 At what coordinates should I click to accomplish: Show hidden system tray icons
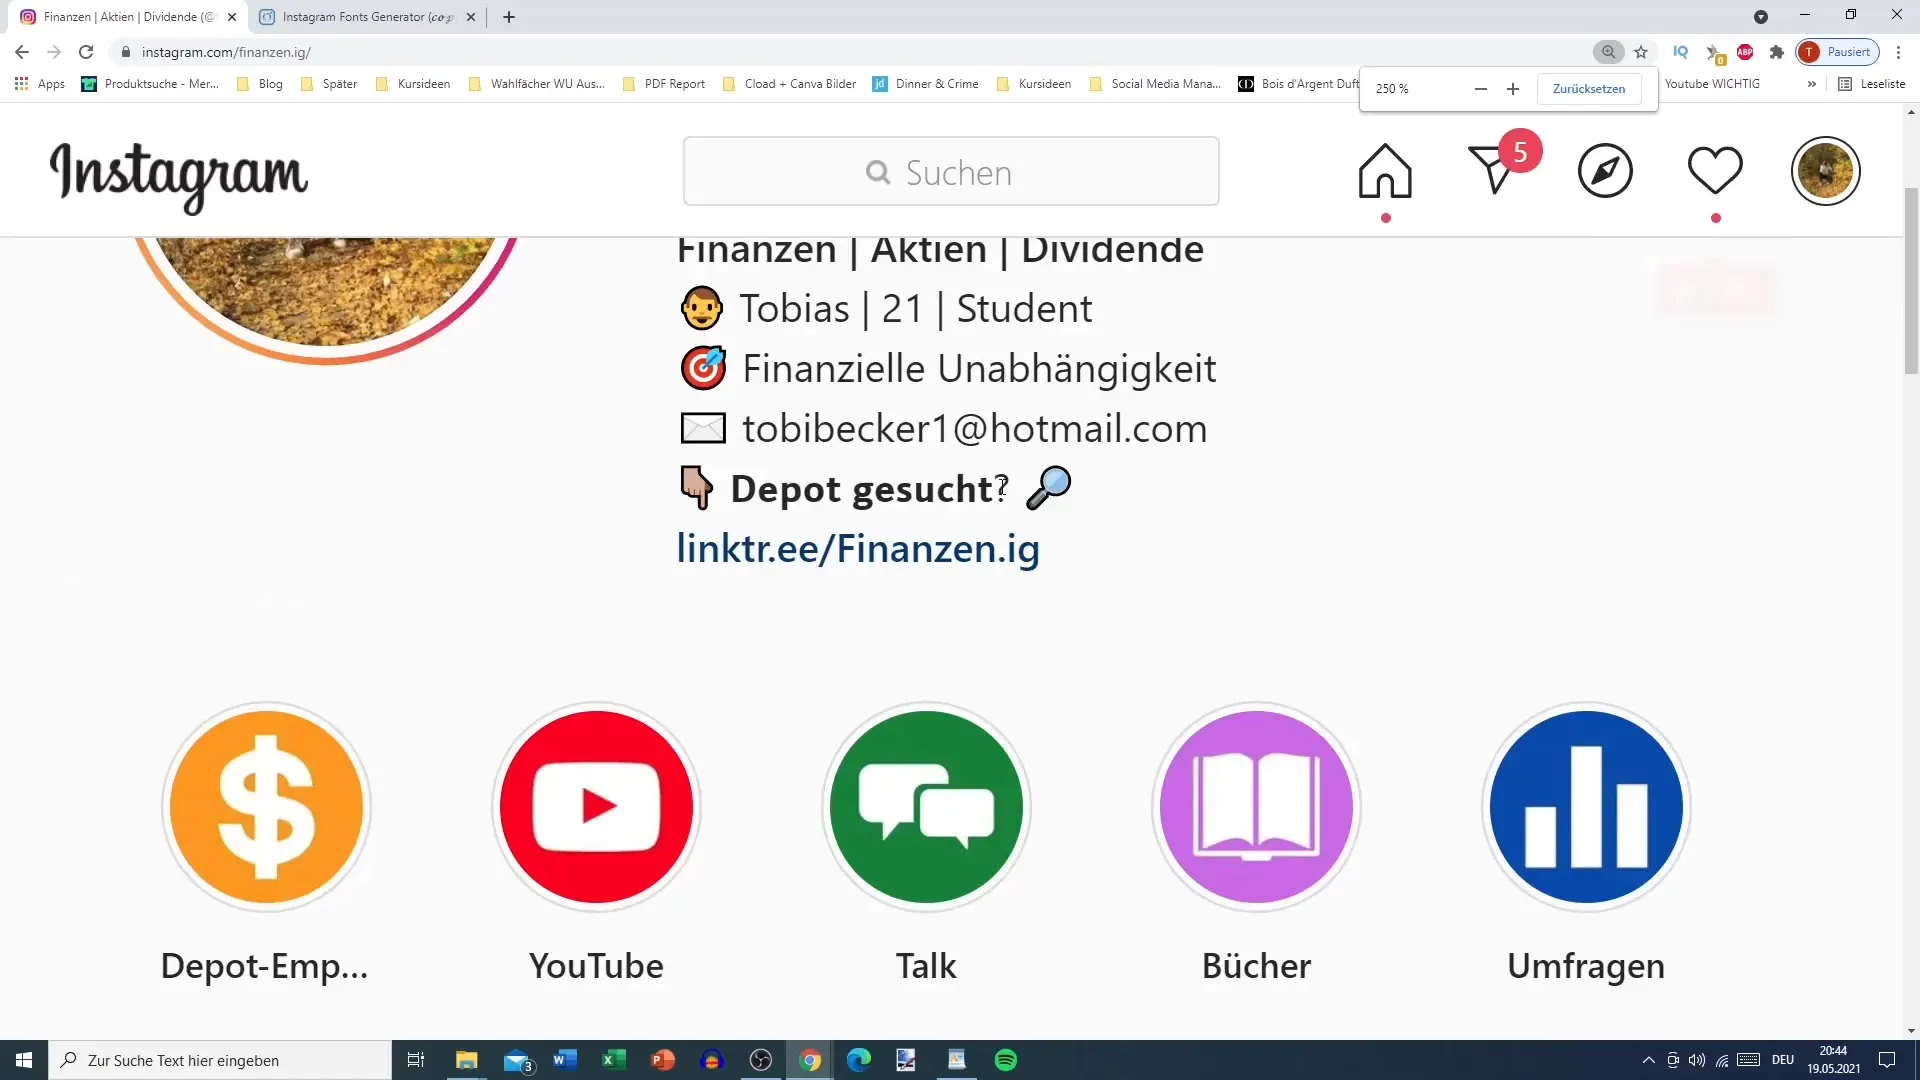pyautogui.click(x=1648, y=1060)
